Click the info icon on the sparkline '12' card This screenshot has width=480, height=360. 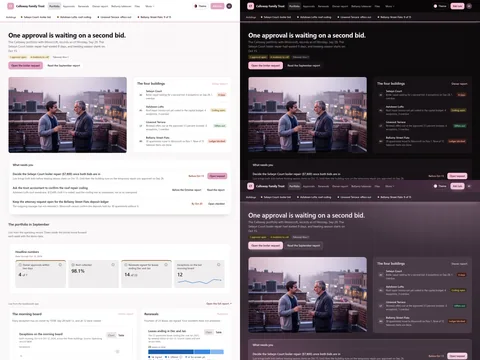click(219, 265)
